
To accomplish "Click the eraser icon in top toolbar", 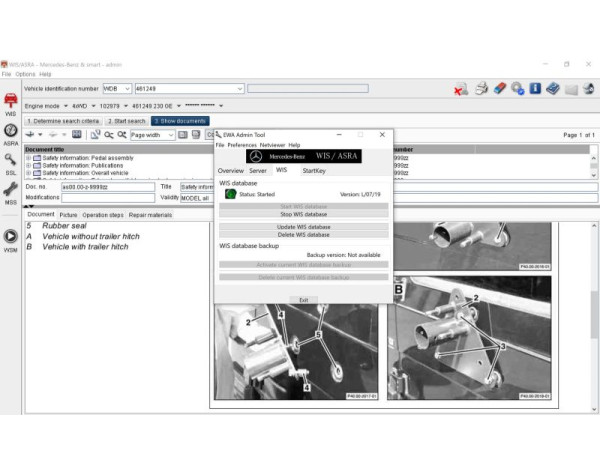I will [500, 89].
